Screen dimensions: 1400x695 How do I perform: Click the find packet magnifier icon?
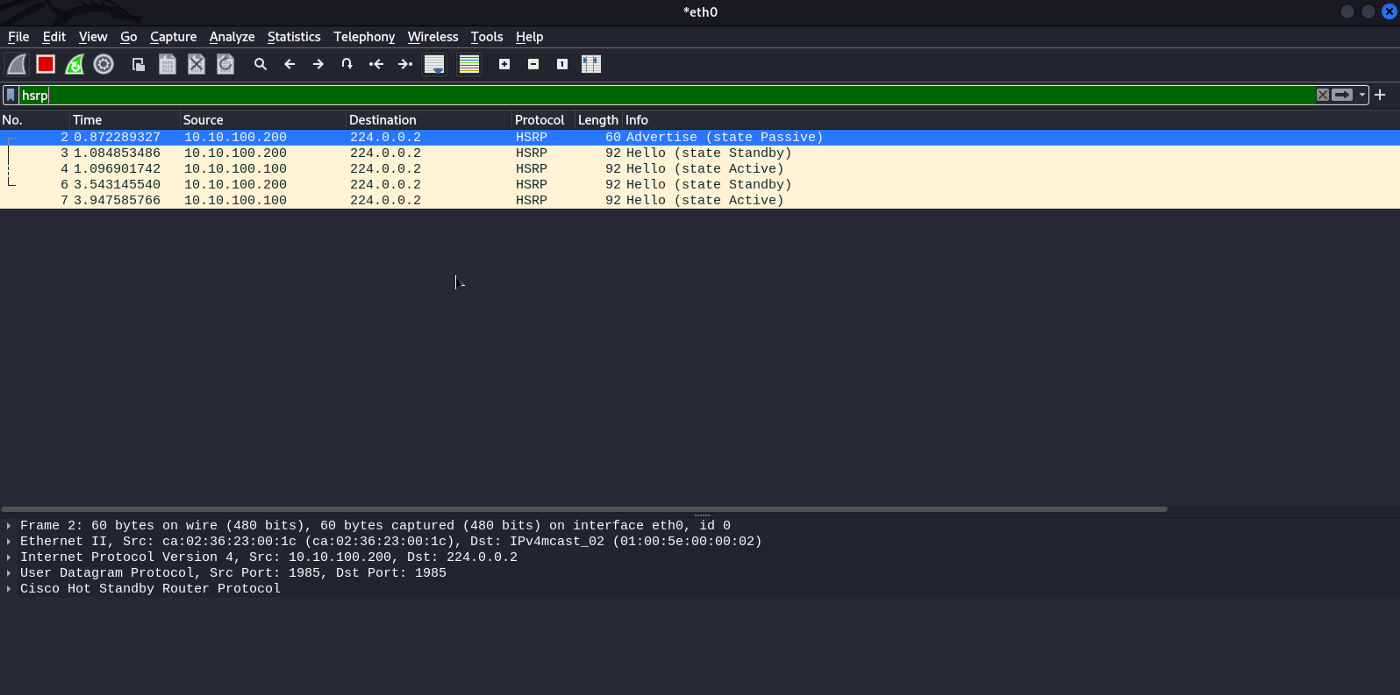260,64
